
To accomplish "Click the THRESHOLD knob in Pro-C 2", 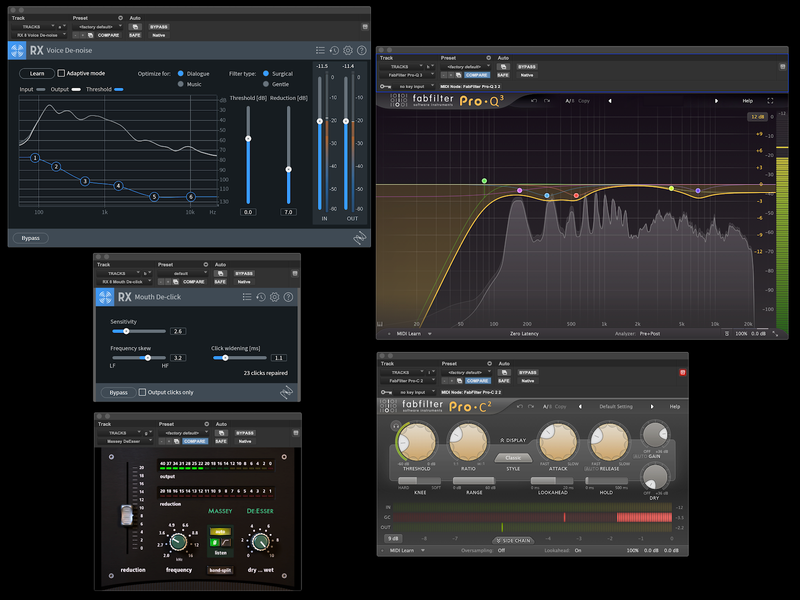I will 417,441.
